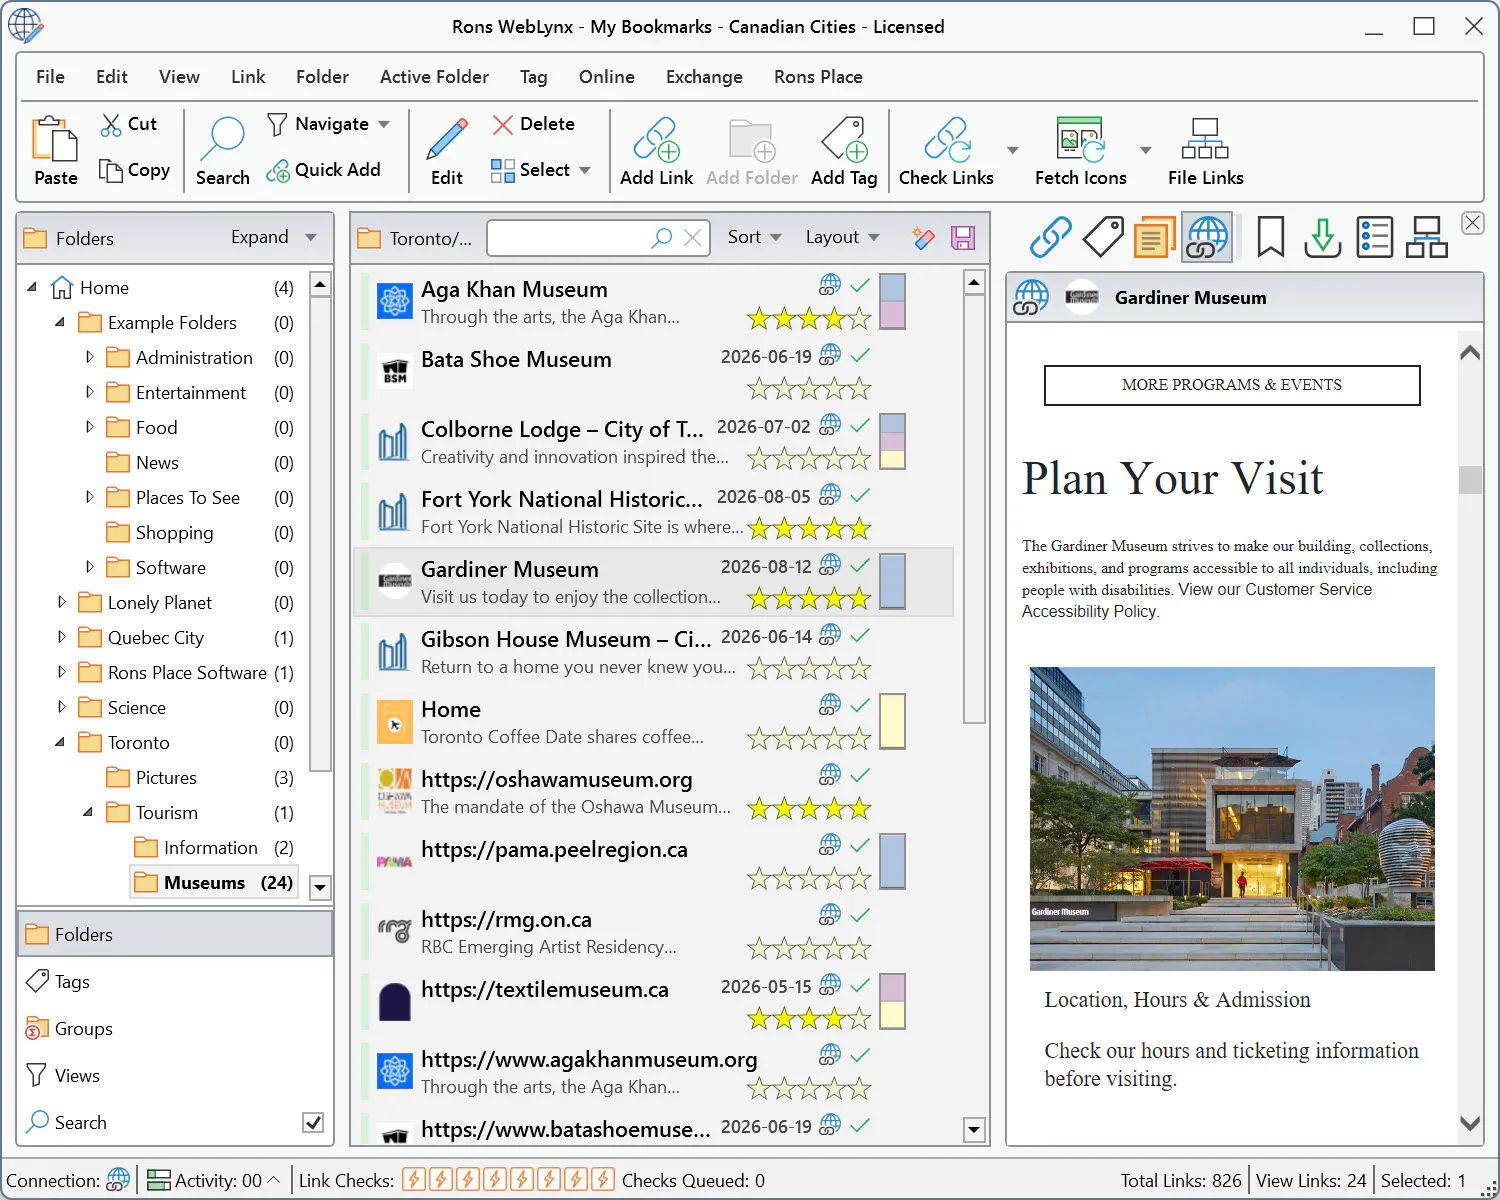The height and width of the screenshot is (1200, 1500).
Task: Click the Copy icon in toolbar
Action: [x=110, y=170]
